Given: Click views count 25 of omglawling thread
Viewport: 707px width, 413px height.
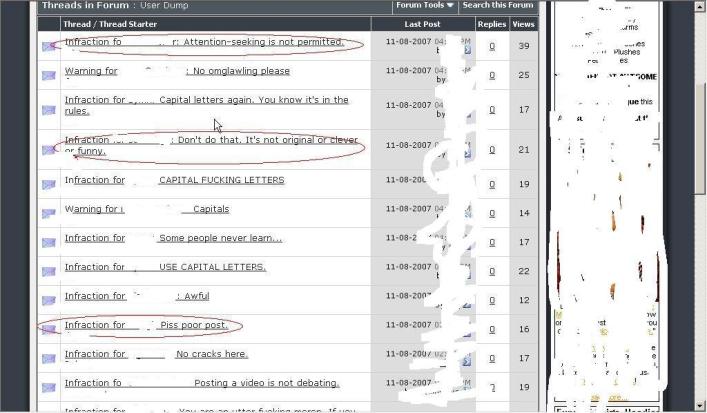Looking at the screenshot, I should tap(523, 75).
